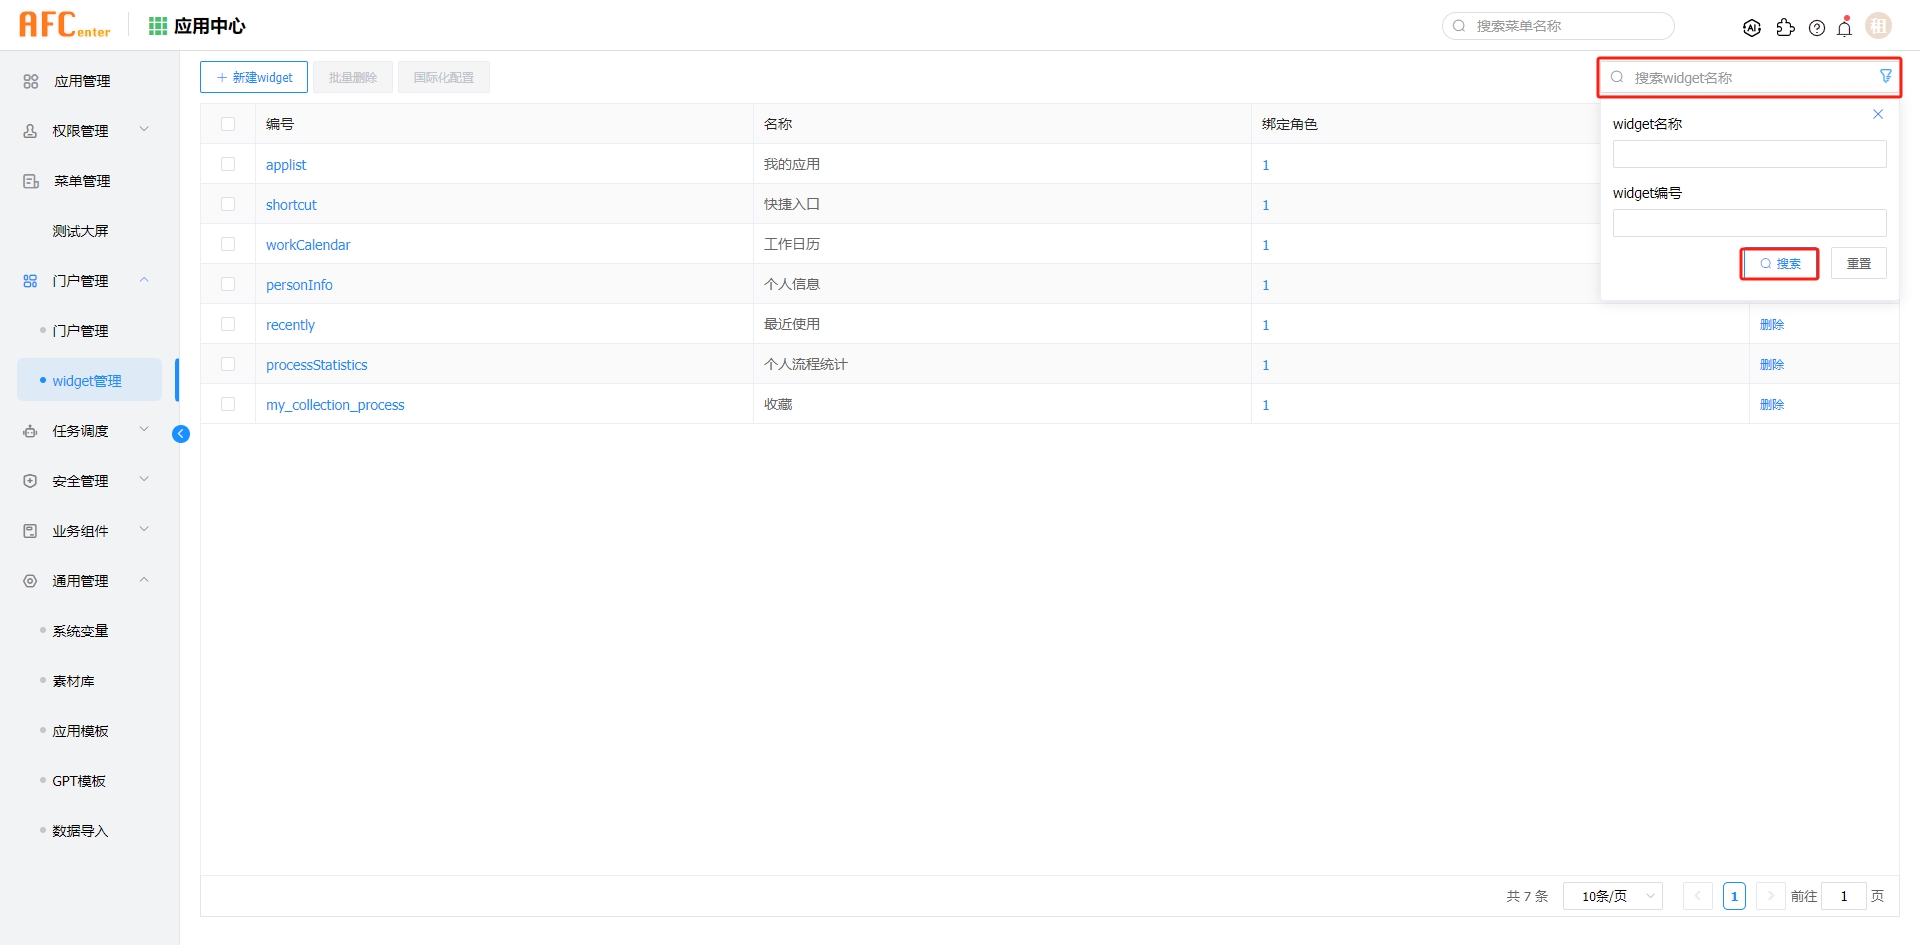
Task: Check the select-all checkbox in table header
Action: tap(228, 124)
